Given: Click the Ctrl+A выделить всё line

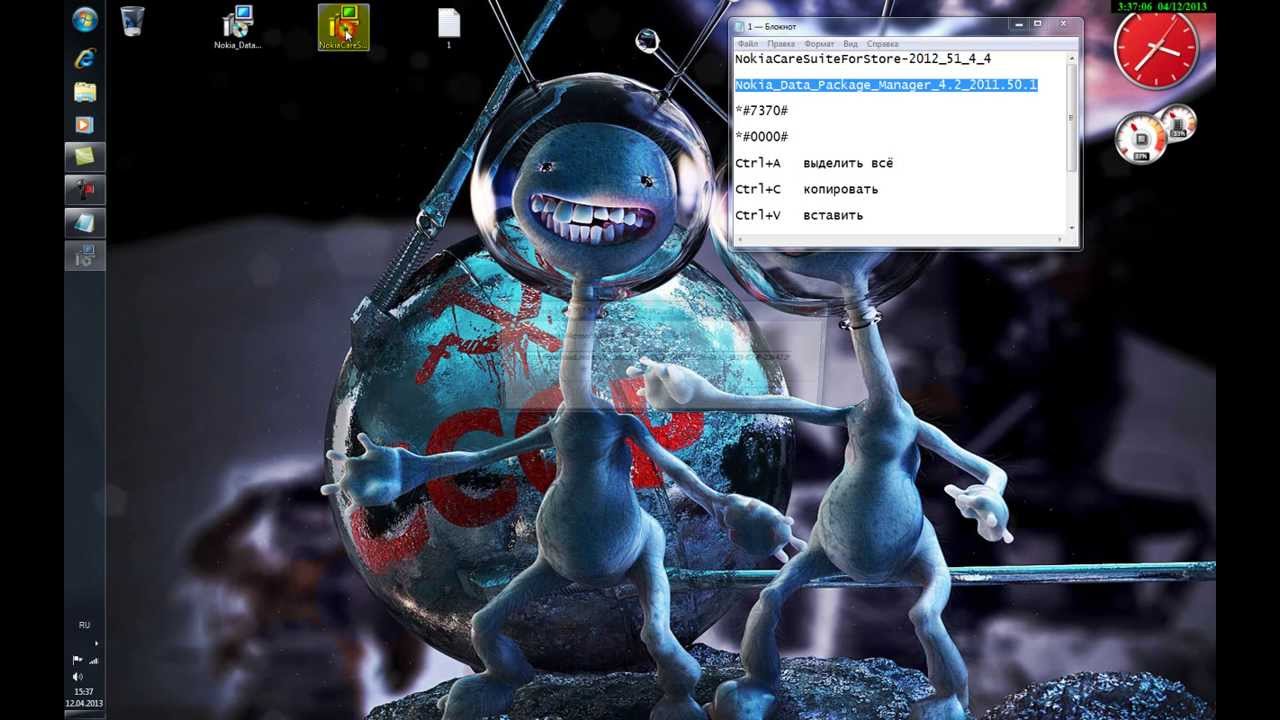Looking at the screenshot, I should pyautogui.click(x=814, y=163).
